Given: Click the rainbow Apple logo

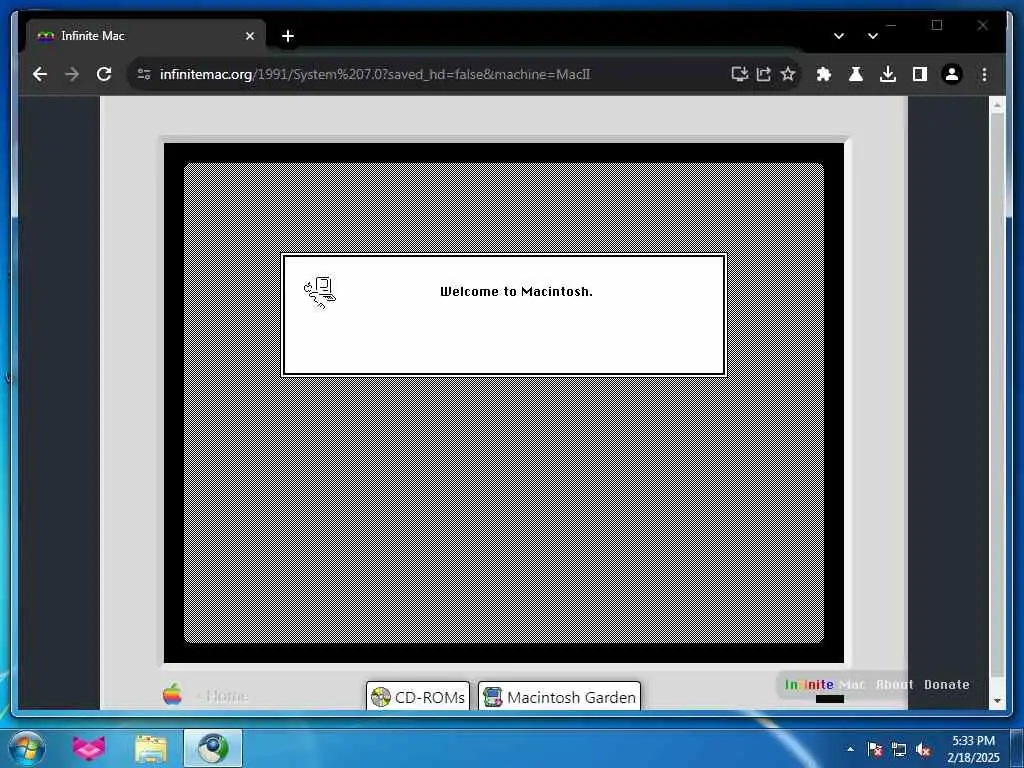Looking at the screenshot, I should (x=172, y=695).
